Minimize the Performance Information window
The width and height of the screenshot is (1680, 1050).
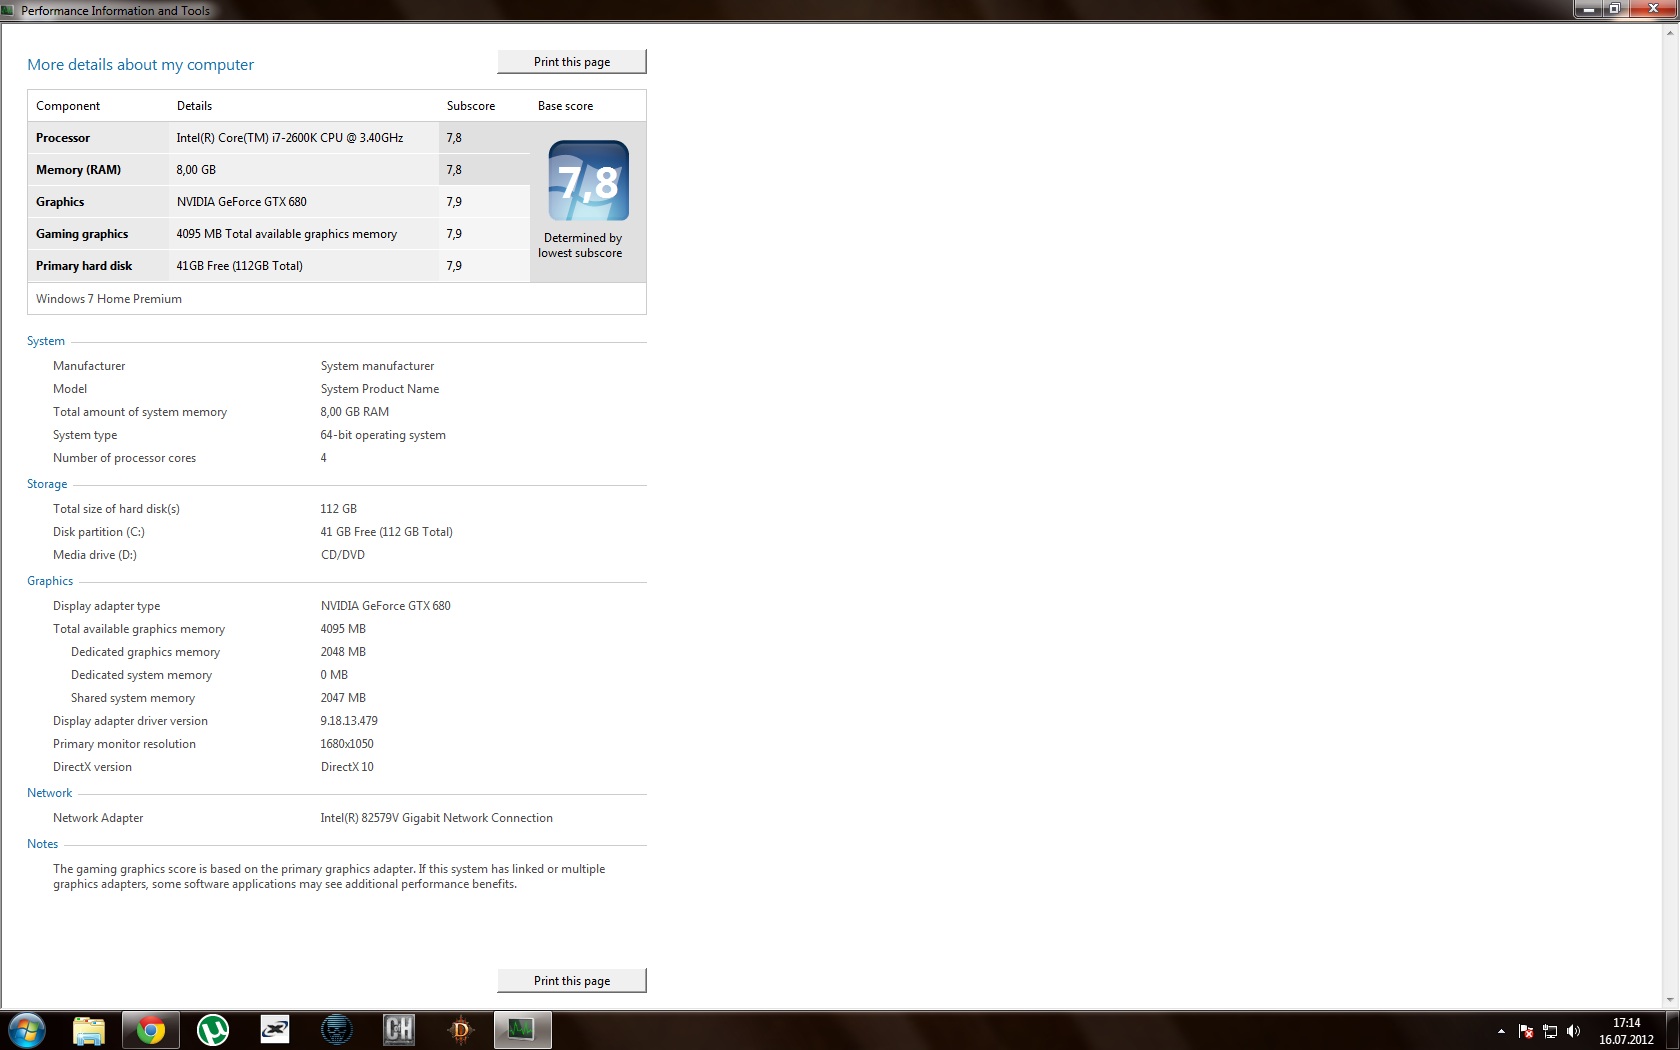tap(1588, 9)
